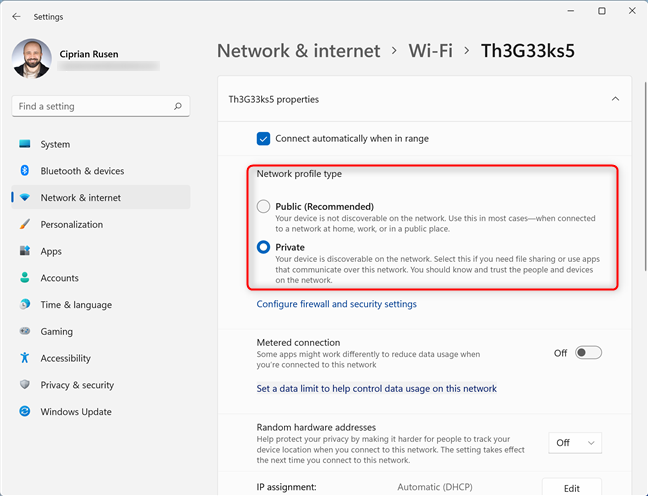Click the IP assignment label
648x496 pixels.
pos(286,487)
